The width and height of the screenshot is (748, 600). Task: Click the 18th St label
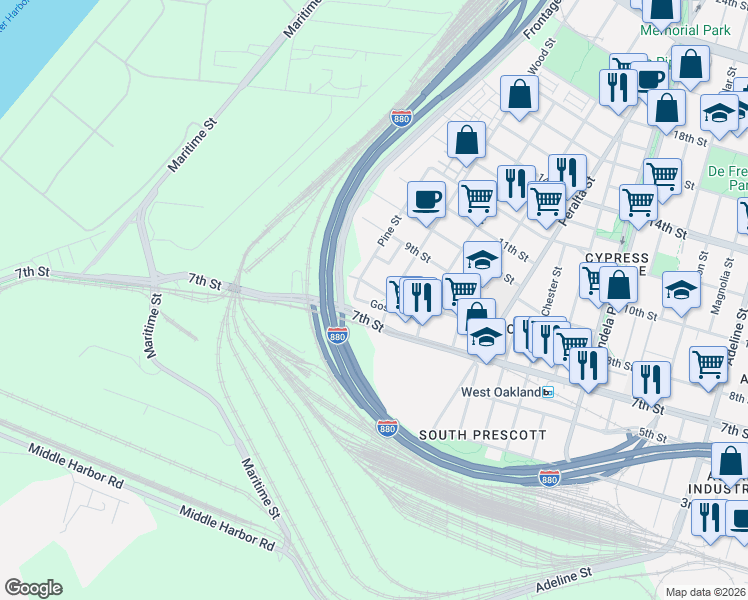690,138
